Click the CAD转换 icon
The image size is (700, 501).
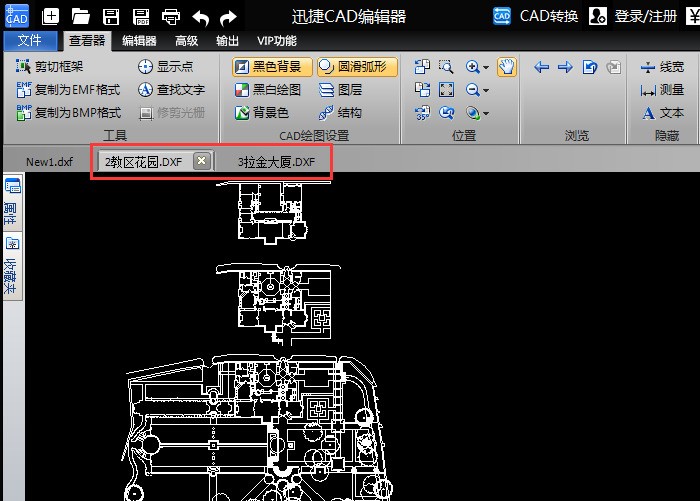(502, 16)
